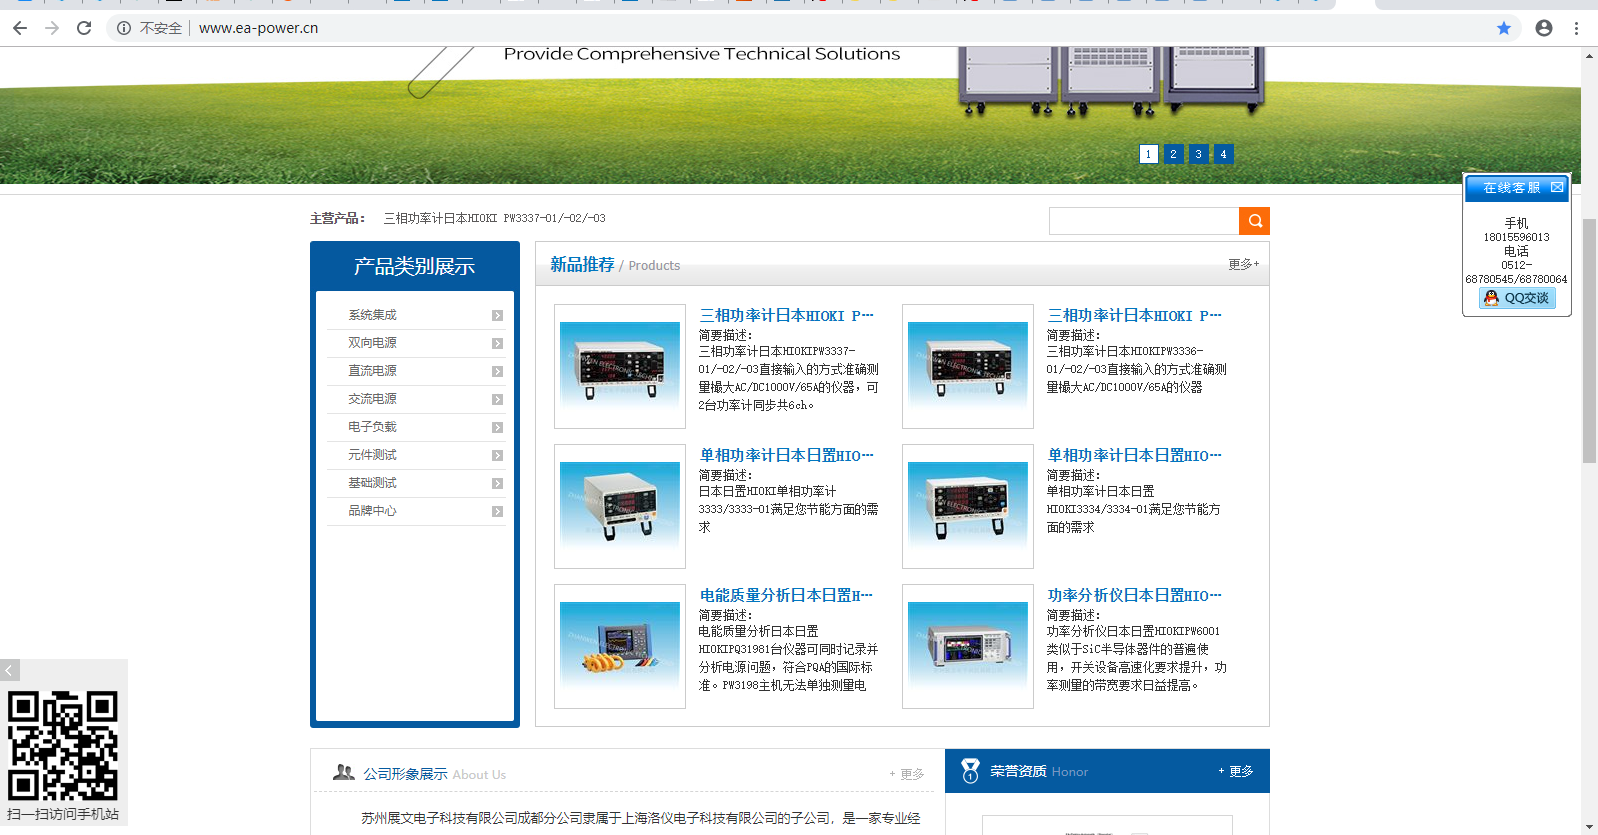Go forward in browser history
This screenshot has height=835, width=1598.
[52, 28]
